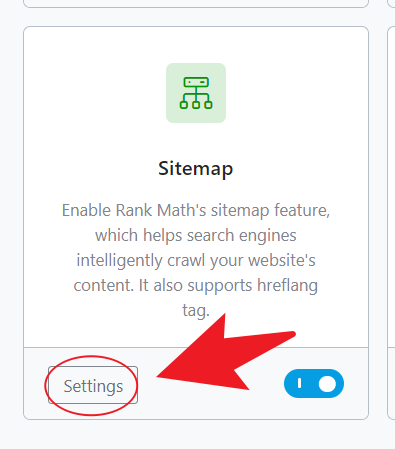Click the partially visible card on right edge

point(391,223)
